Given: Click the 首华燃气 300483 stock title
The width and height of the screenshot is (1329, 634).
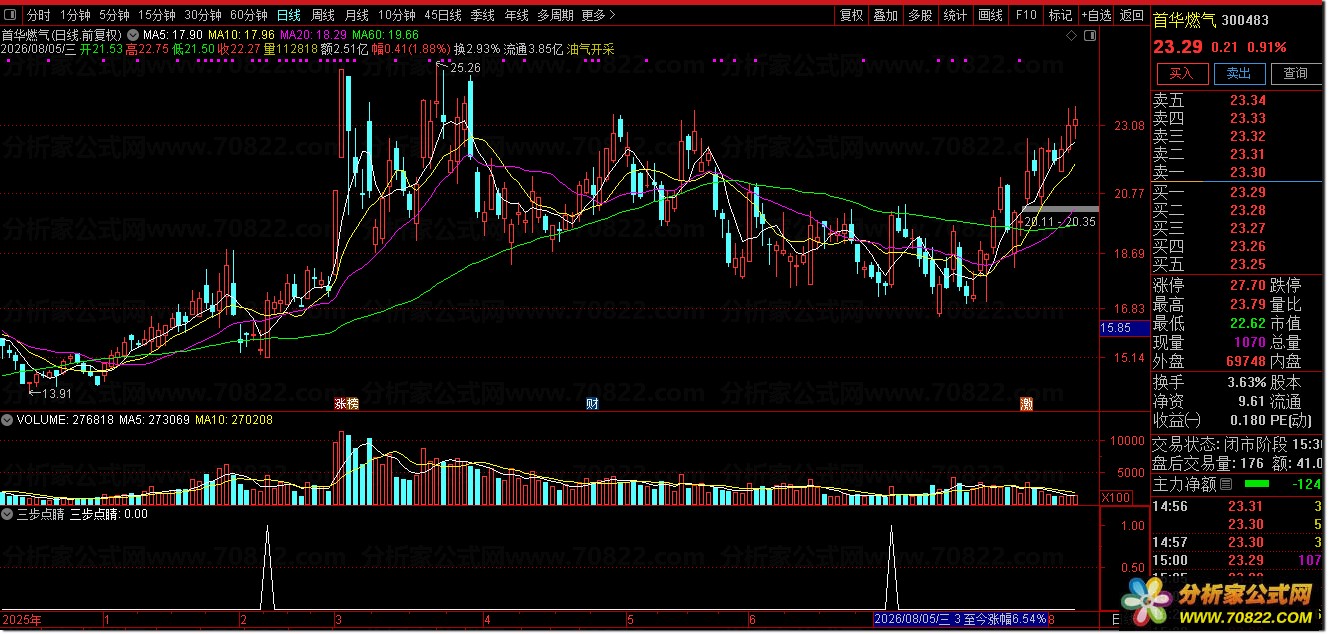Looking at the screenshot, I should coord(1210,20).
